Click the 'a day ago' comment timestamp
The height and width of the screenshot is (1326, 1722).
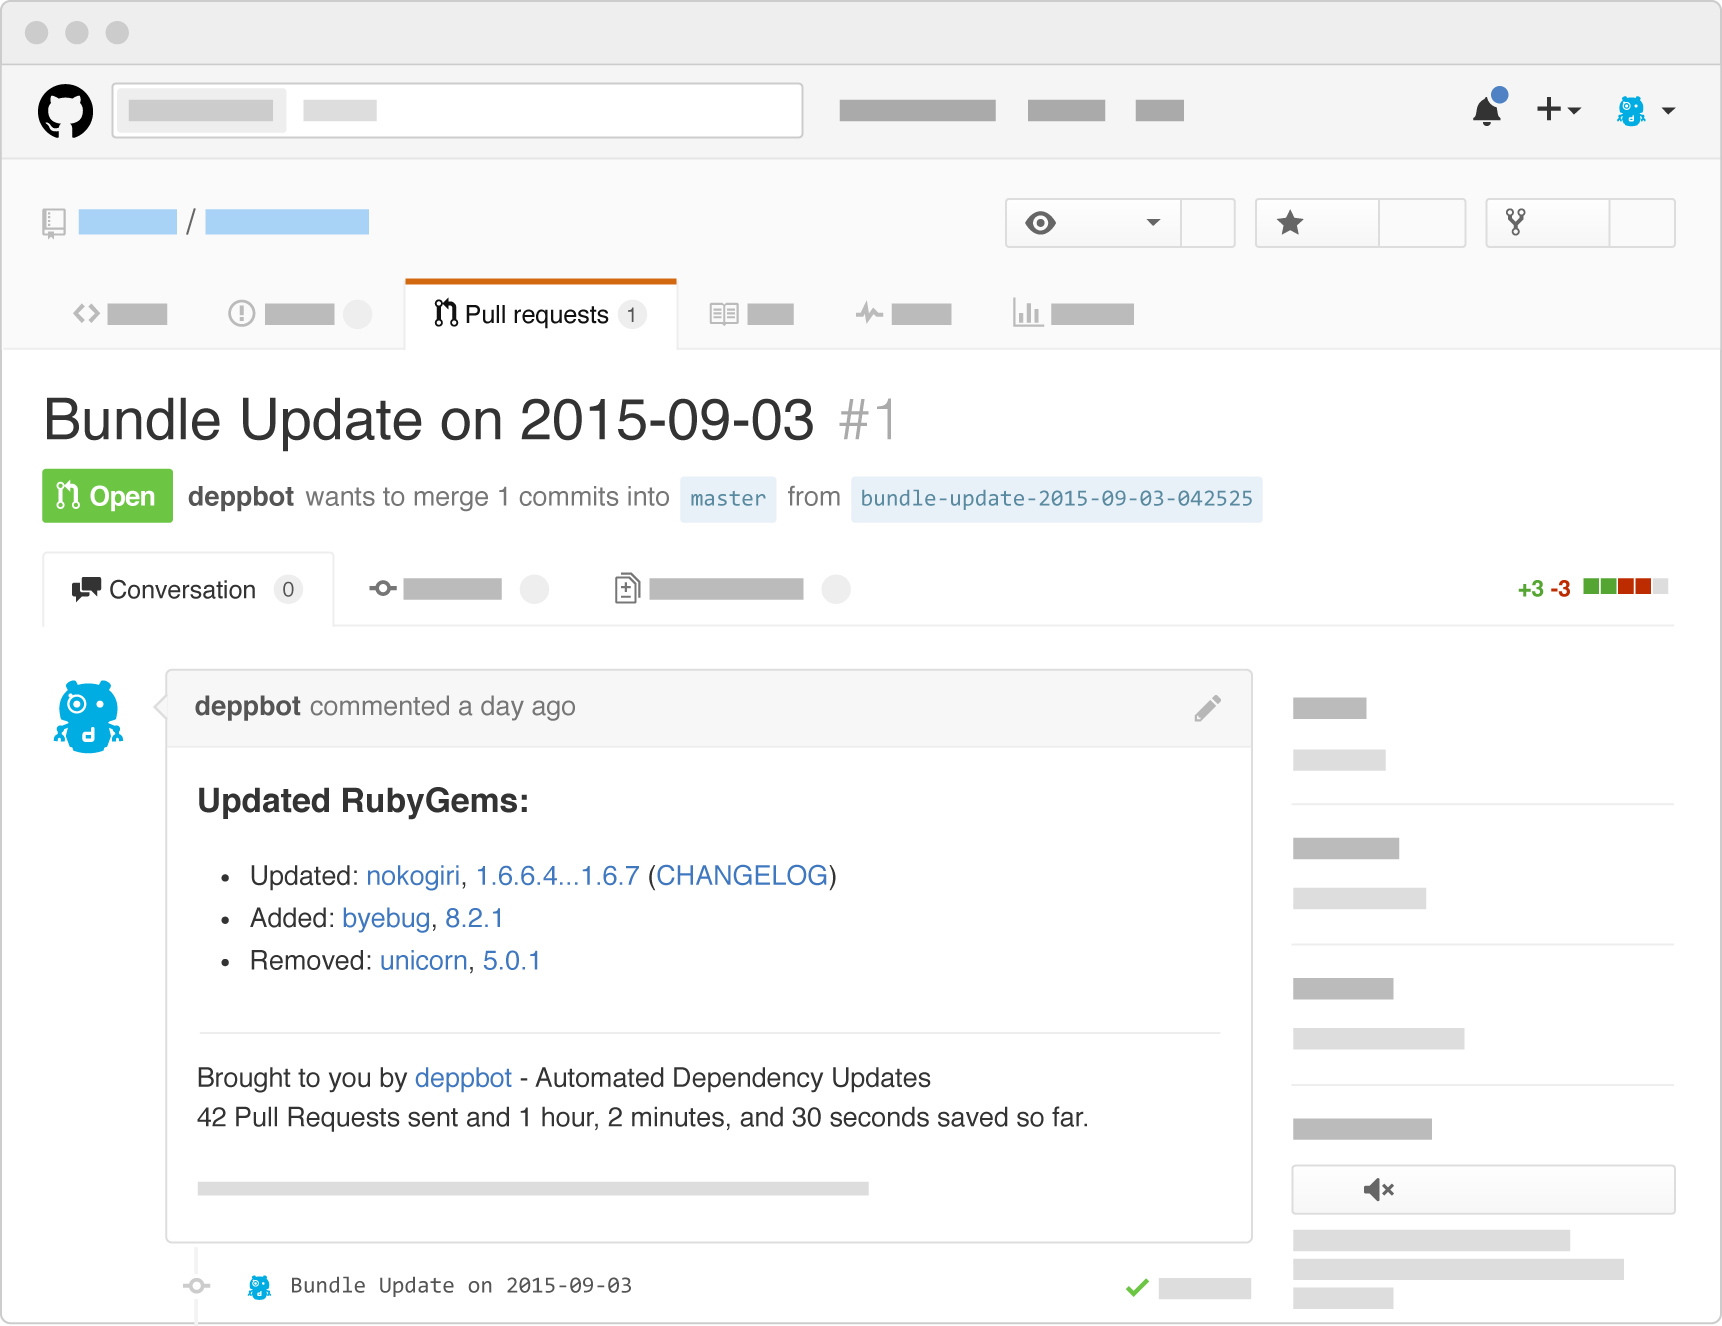pyautogui.click(x=517, y=706)
